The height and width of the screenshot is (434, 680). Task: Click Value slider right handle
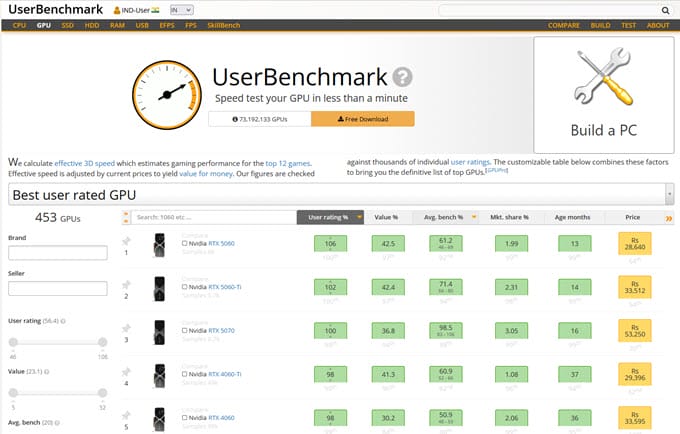103,393
